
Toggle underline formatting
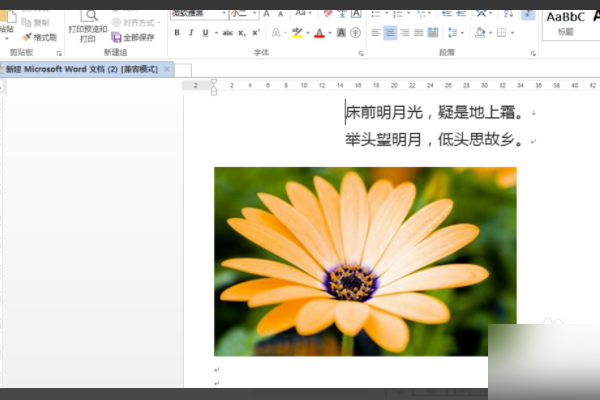pos(205,33)
